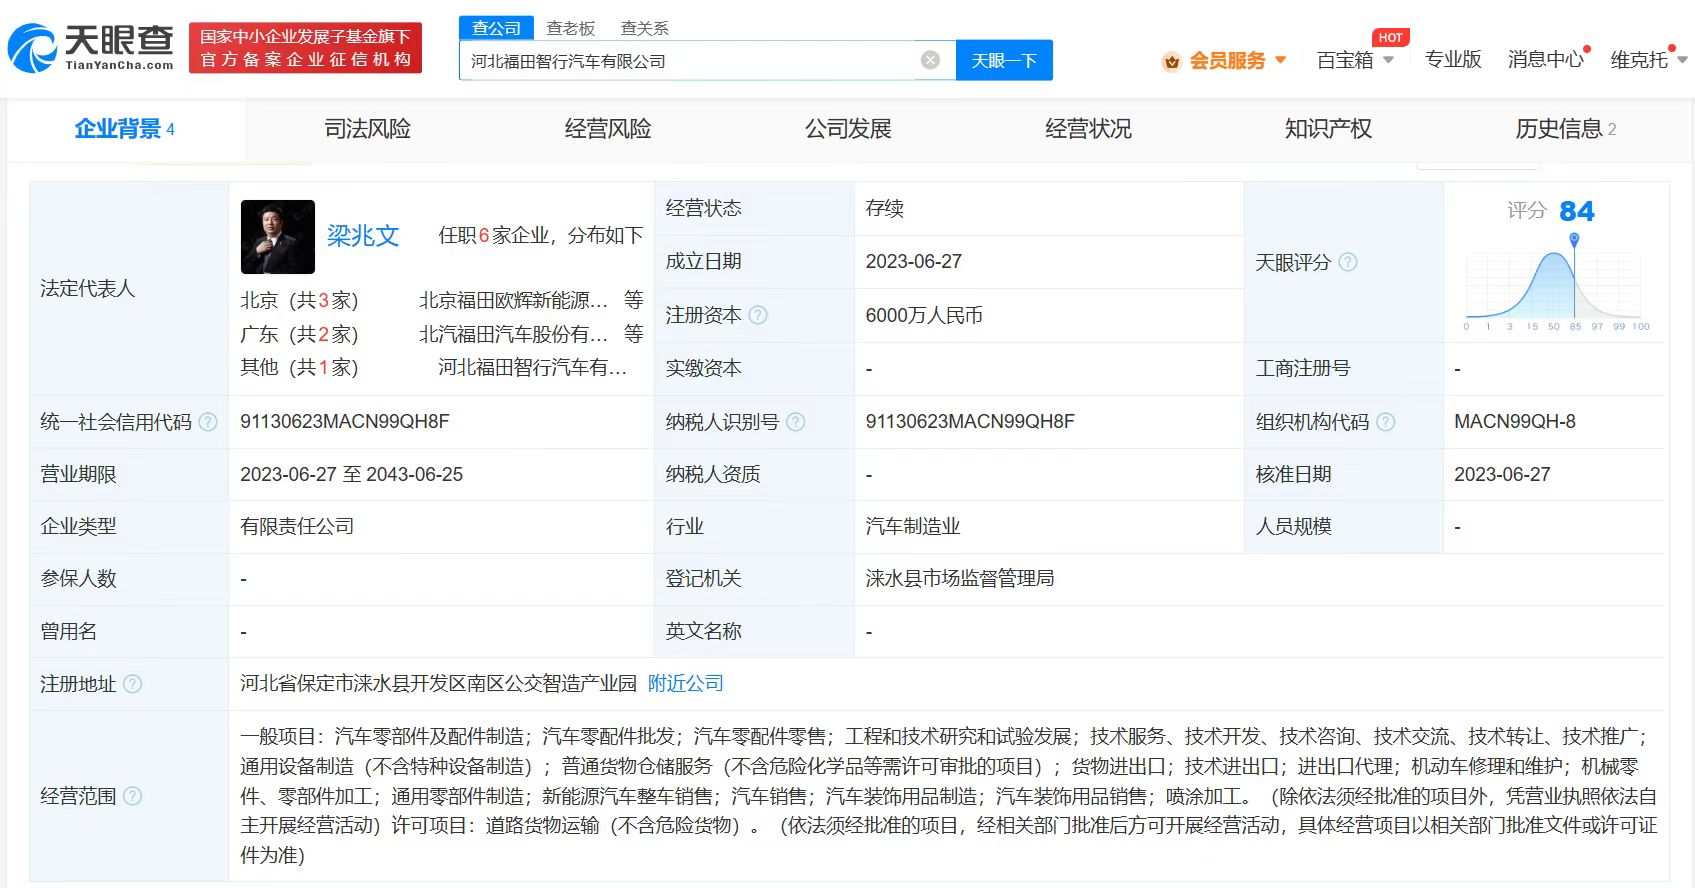This screenshot has width=1695, height=888.
Task: Open the 公司发展 tab
Action: tap(848, 129)
